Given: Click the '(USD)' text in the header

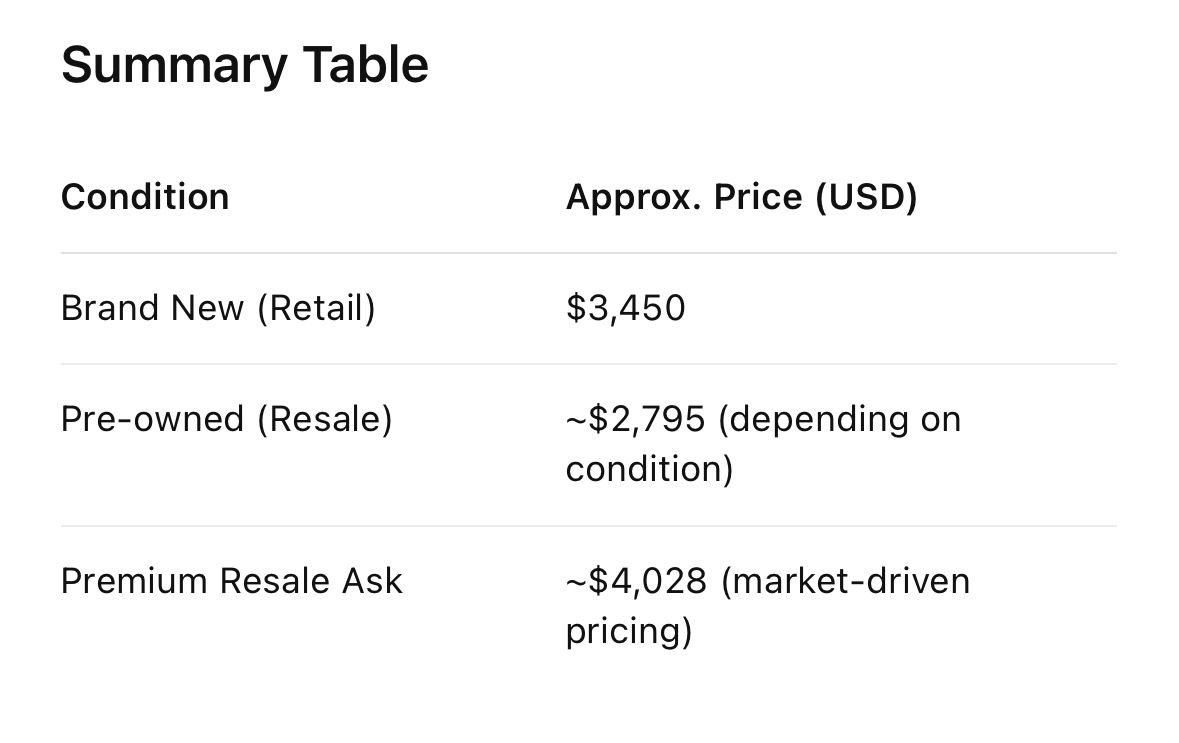Looking at the screenshot, I should pos(866,197).
